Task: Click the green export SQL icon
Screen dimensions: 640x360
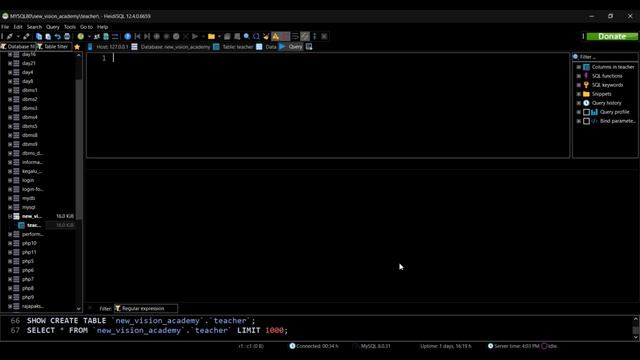Action: point(106,36)
